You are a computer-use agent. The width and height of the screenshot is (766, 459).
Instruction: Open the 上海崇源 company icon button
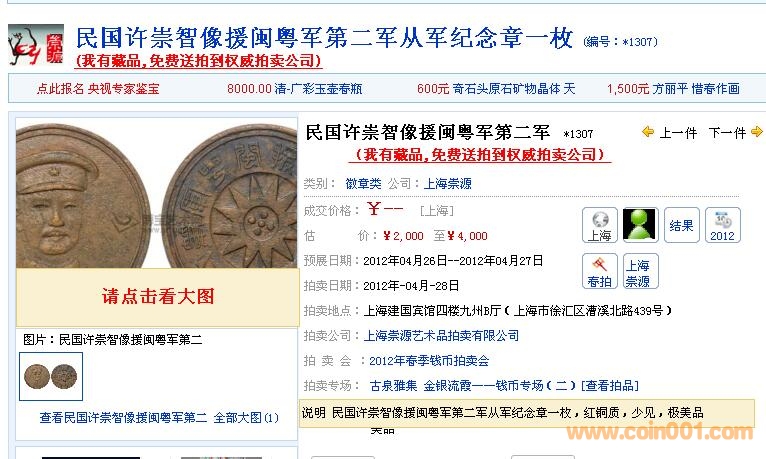tap(640, 271)
